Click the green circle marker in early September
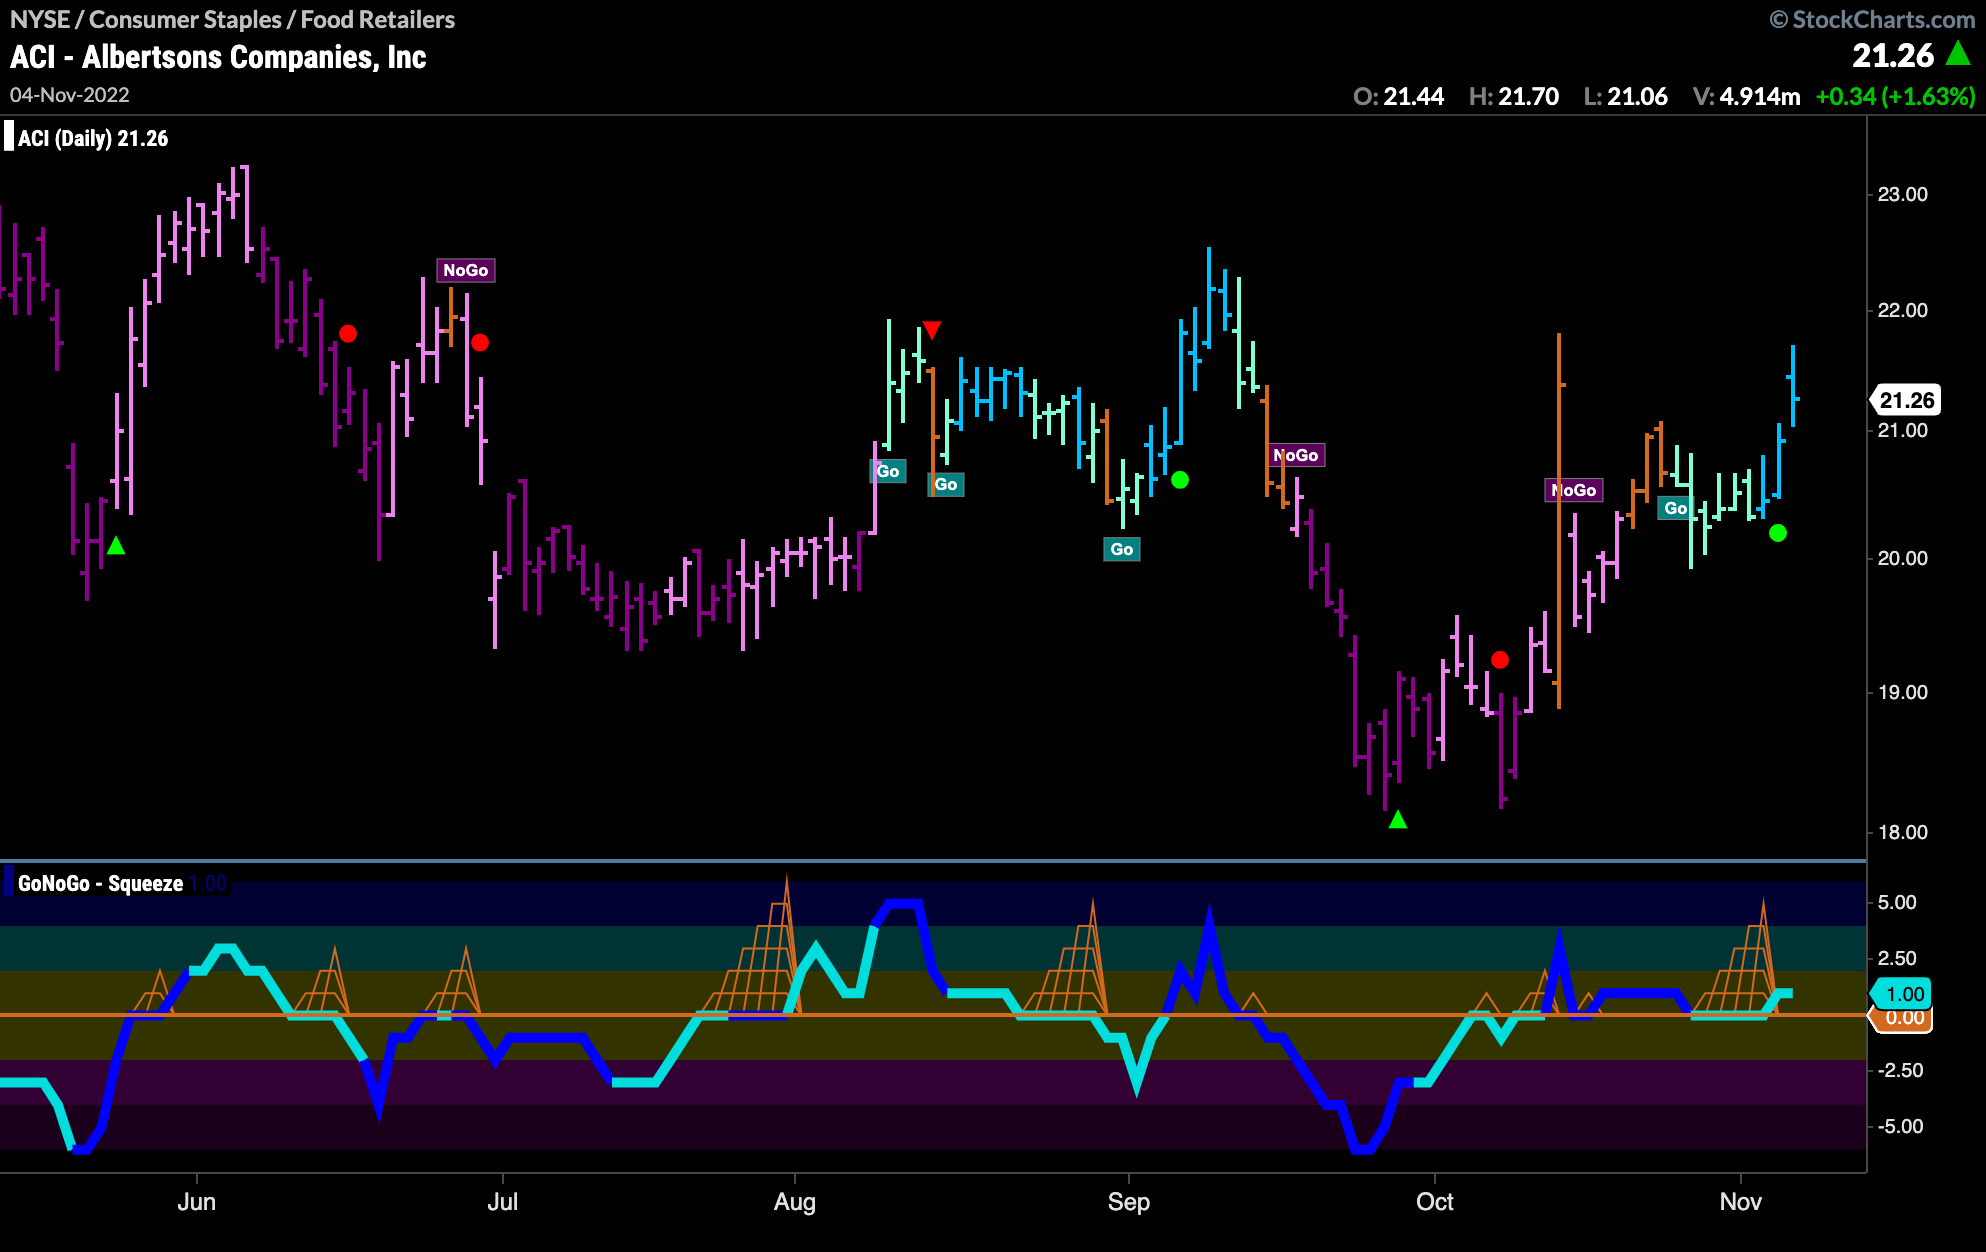 1180,480
